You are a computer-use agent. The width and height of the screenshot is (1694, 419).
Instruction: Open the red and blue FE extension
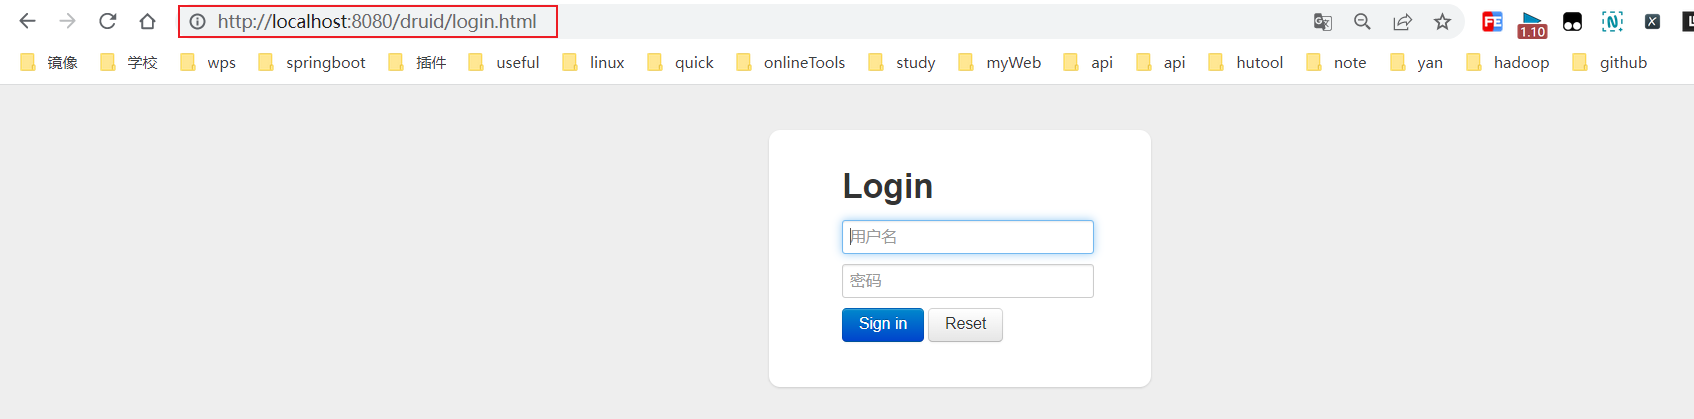click(1492, 22)
